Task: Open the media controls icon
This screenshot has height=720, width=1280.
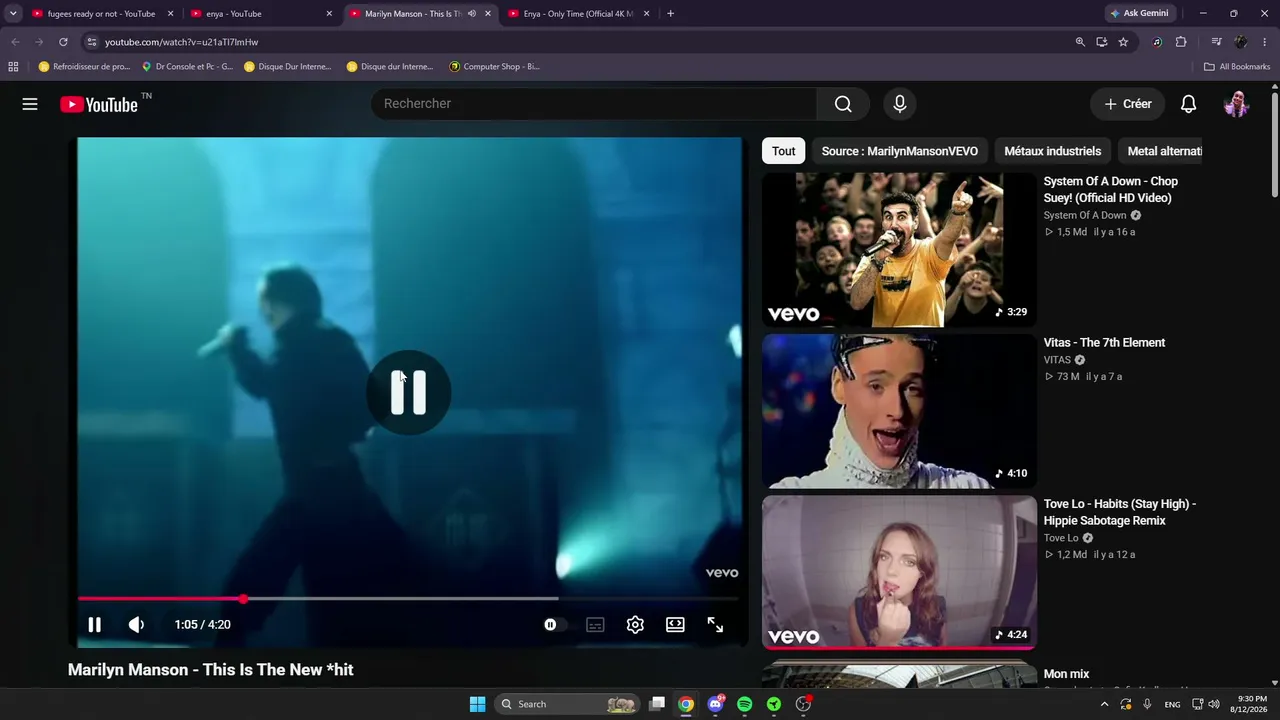Action: click(x=1216, y=42)
